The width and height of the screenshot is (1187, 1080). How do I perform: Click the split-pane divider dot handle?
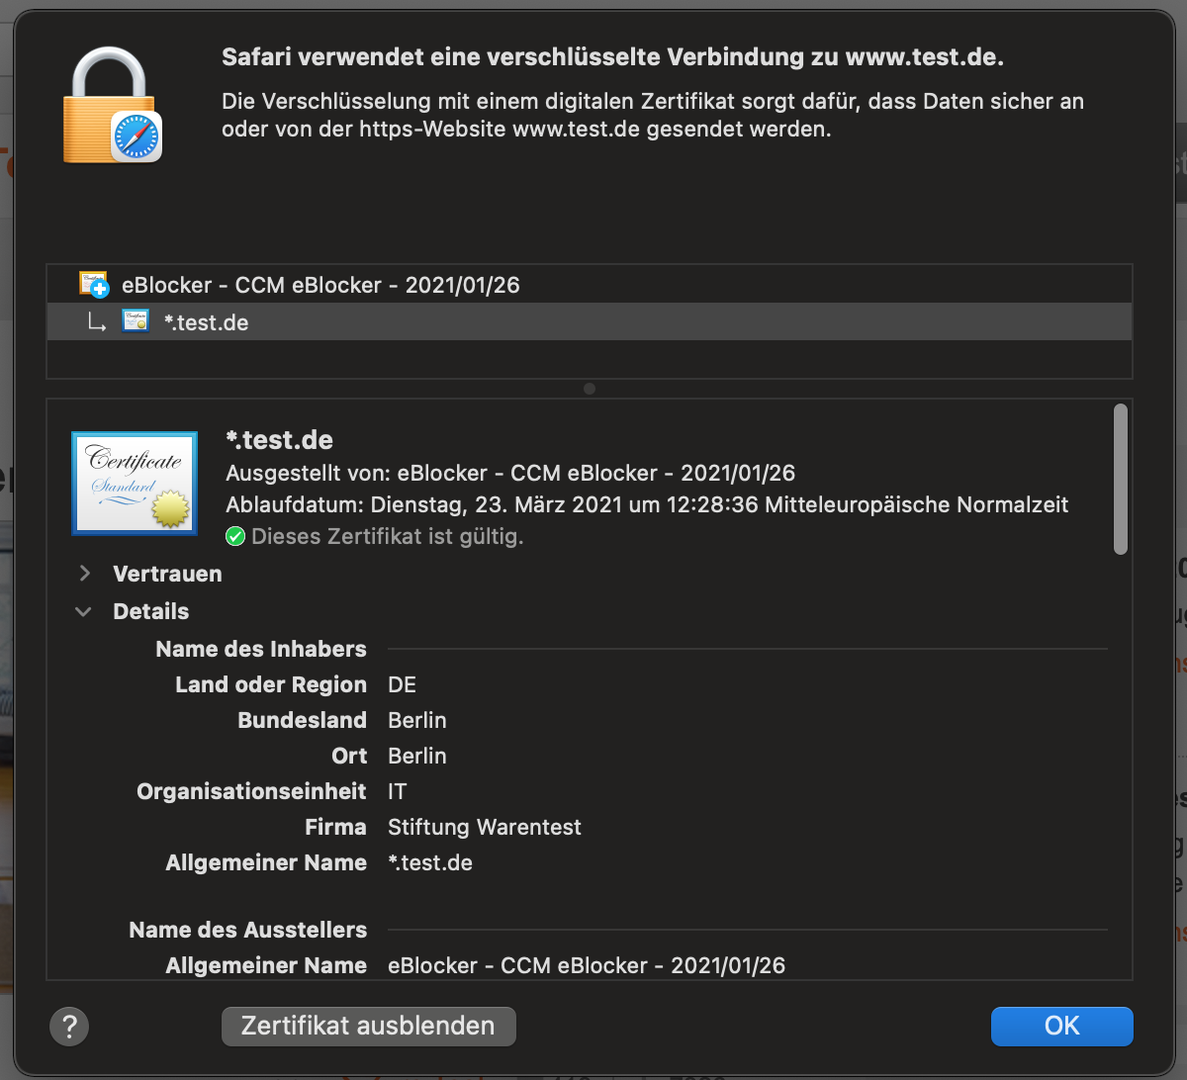[590, 389]
